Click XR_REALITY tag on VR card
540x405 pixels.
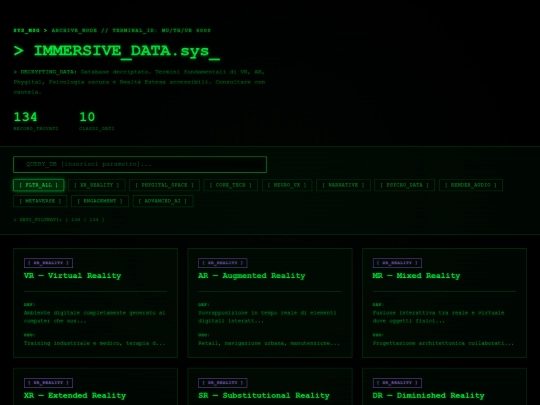click(48, 263)
